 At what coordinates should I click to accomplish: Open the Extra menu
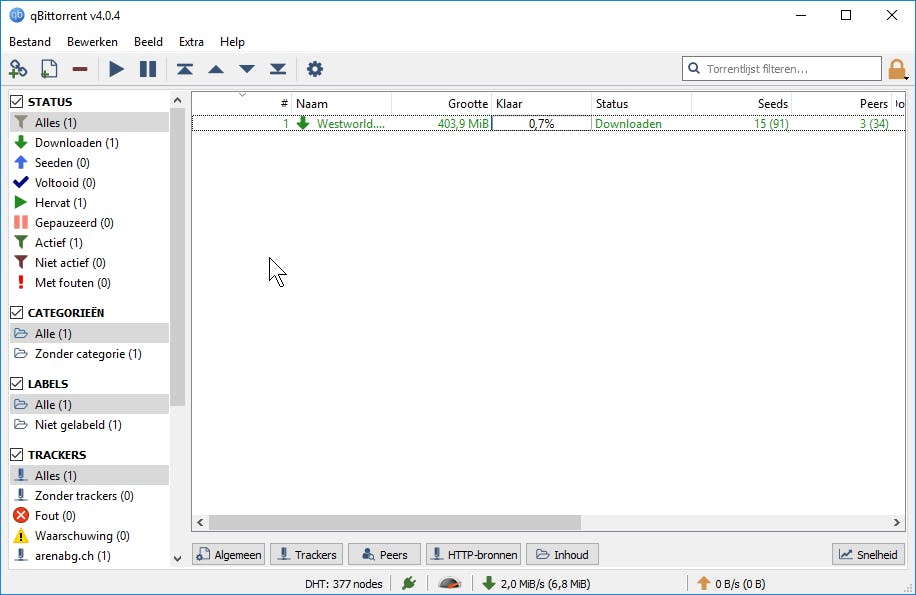(x=191, y=42)
